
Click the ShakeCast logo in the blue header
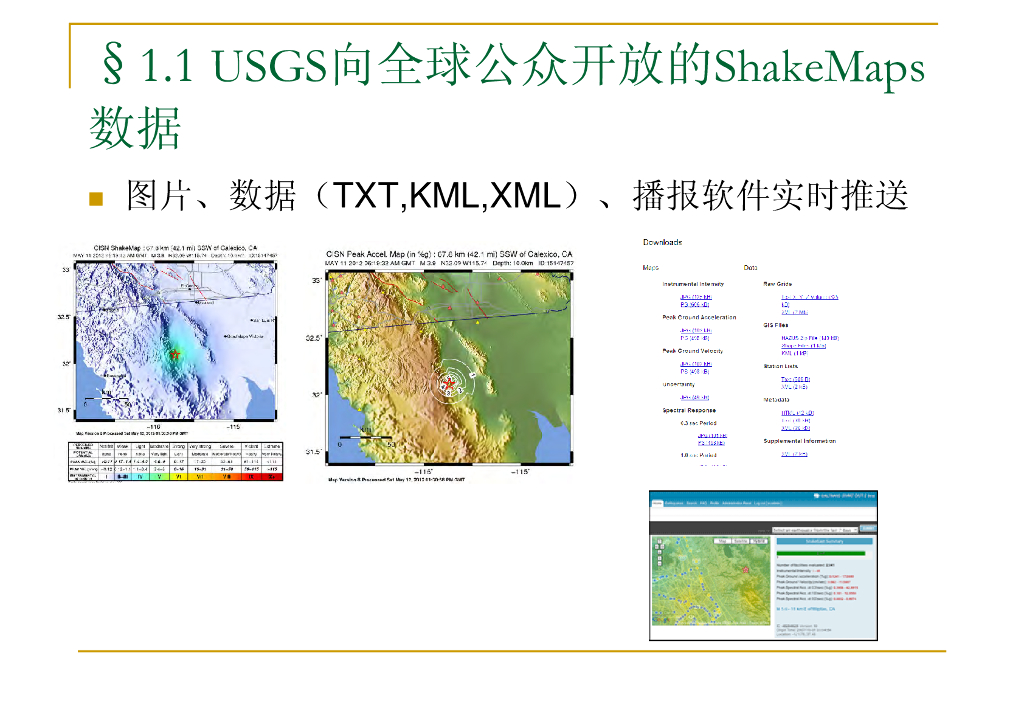[x=844, y=496]
